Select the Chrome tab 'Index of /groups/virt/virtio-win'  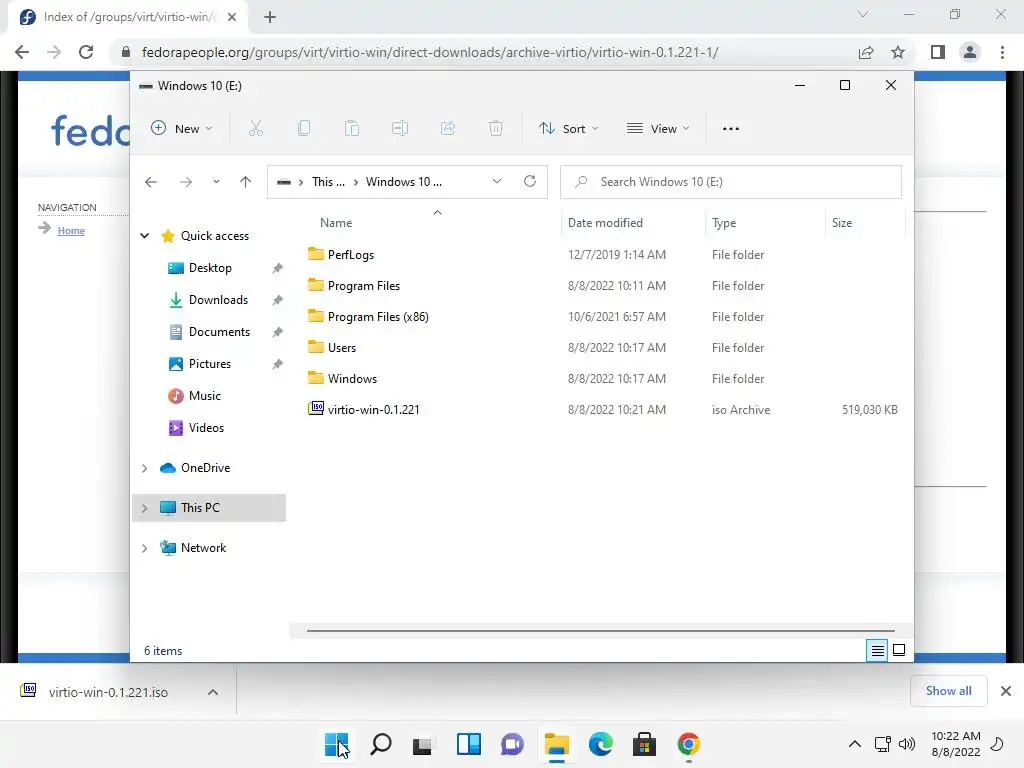[129, 17]
